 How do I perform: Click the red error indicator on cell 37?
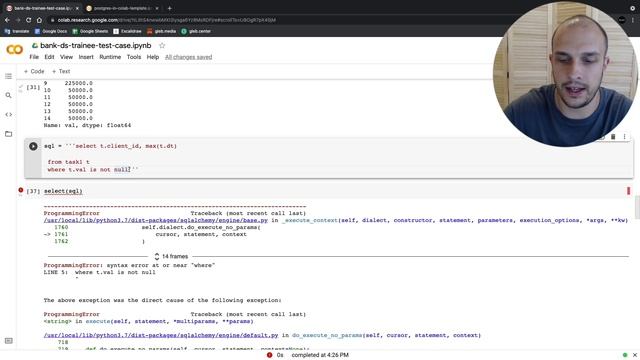[21, 190]
